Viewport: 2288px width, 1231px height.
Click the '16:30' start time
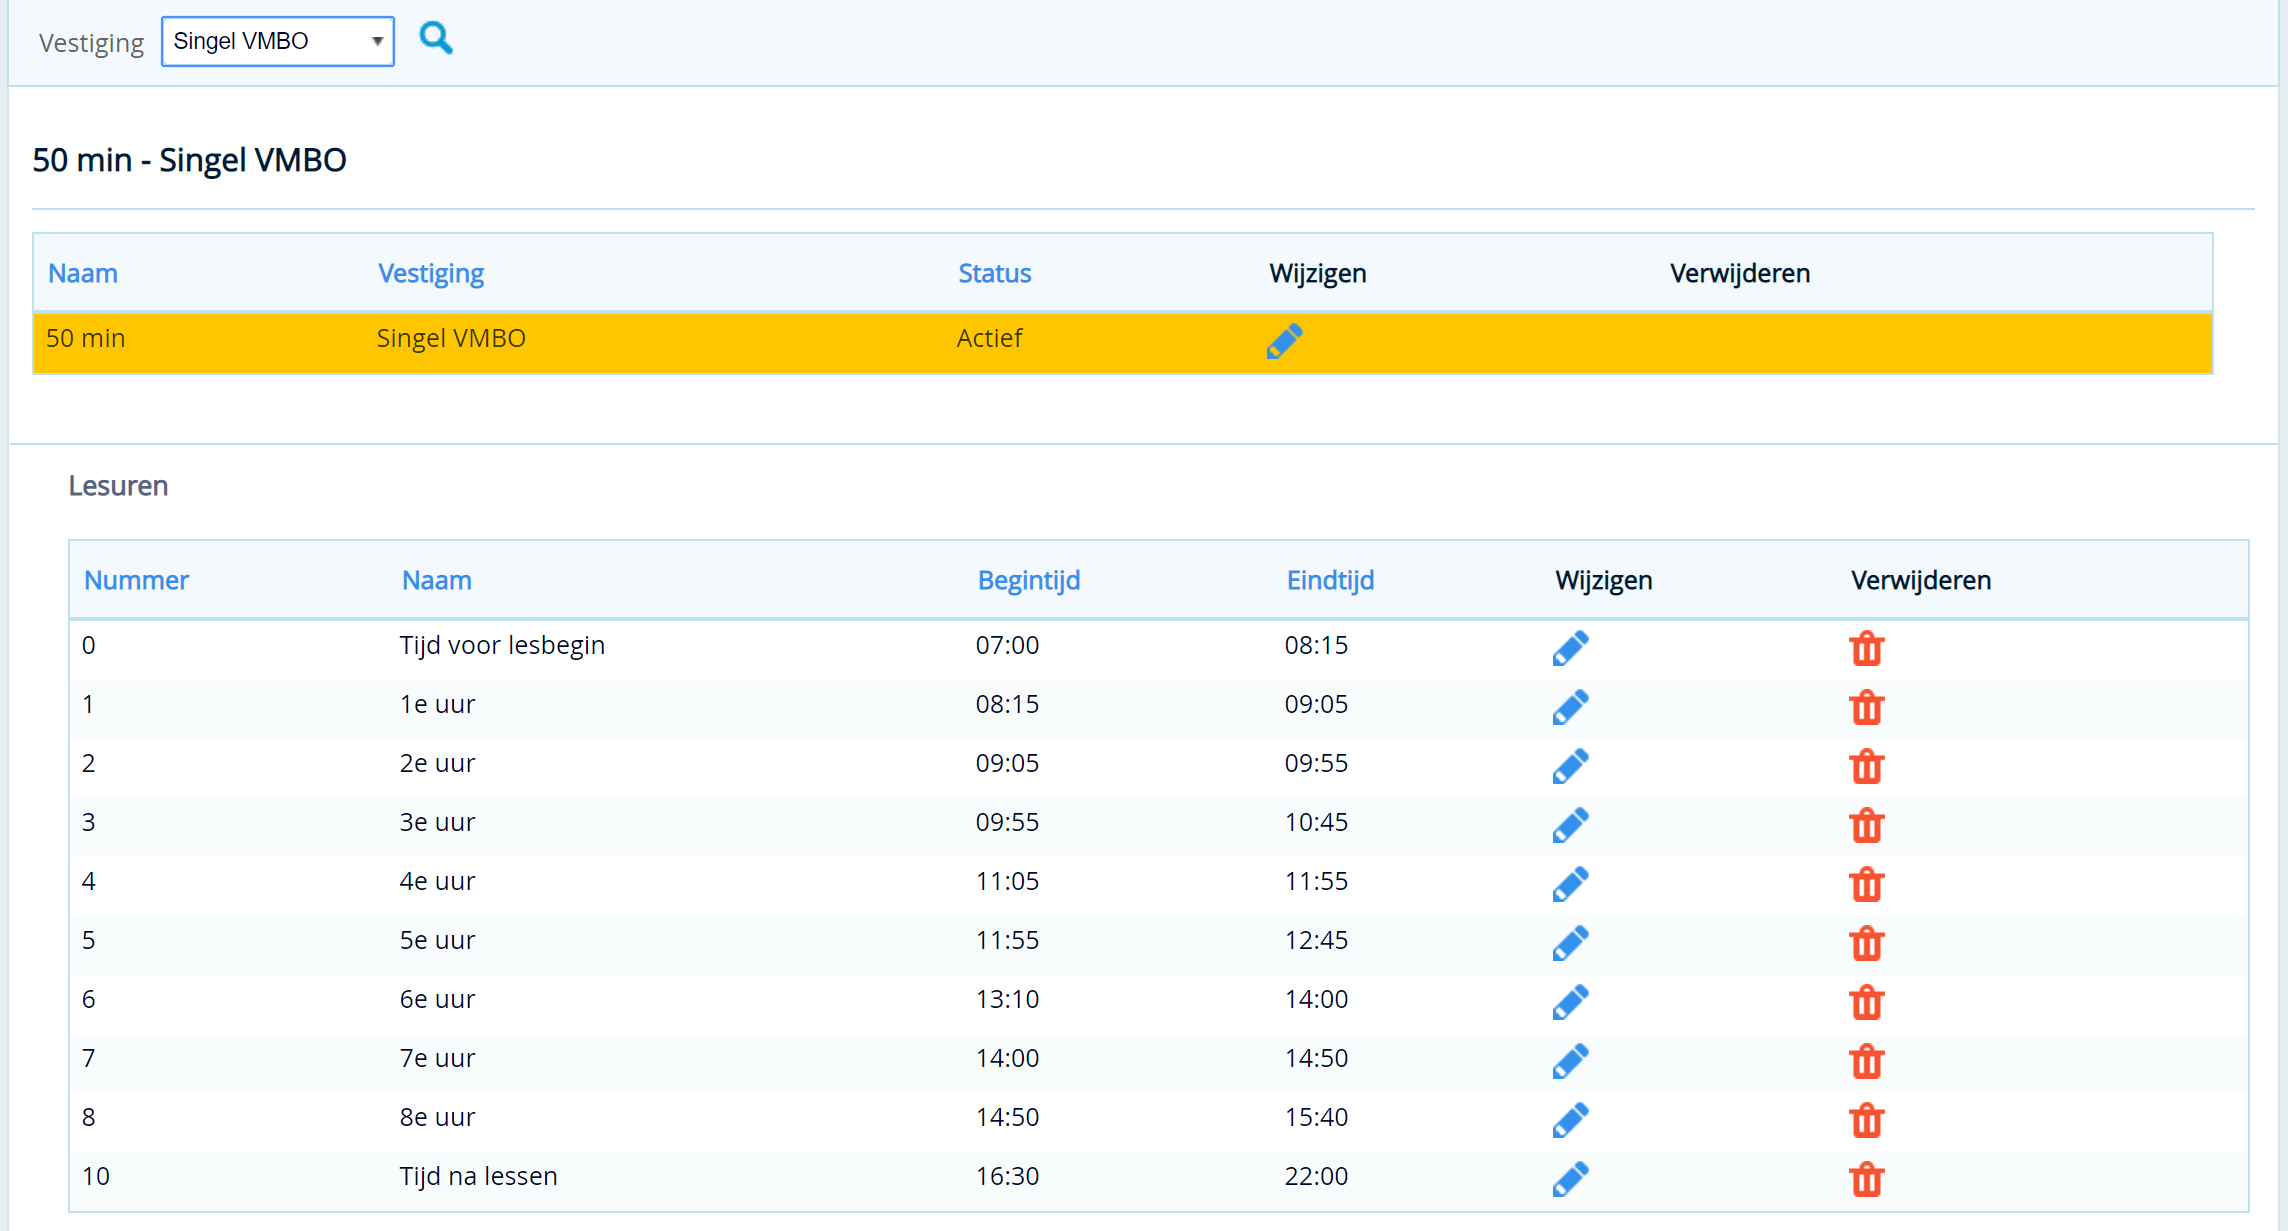1007,1176
